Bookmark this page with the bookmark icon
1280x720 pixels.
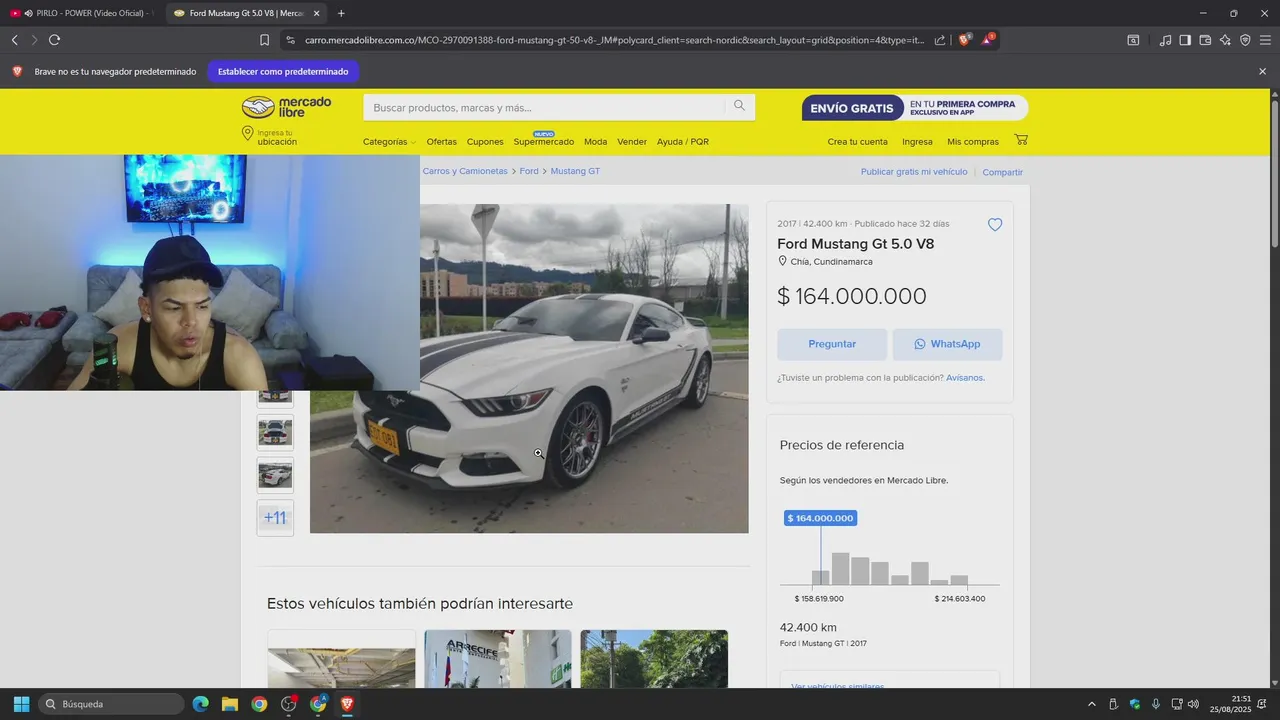tap(264, 40)
